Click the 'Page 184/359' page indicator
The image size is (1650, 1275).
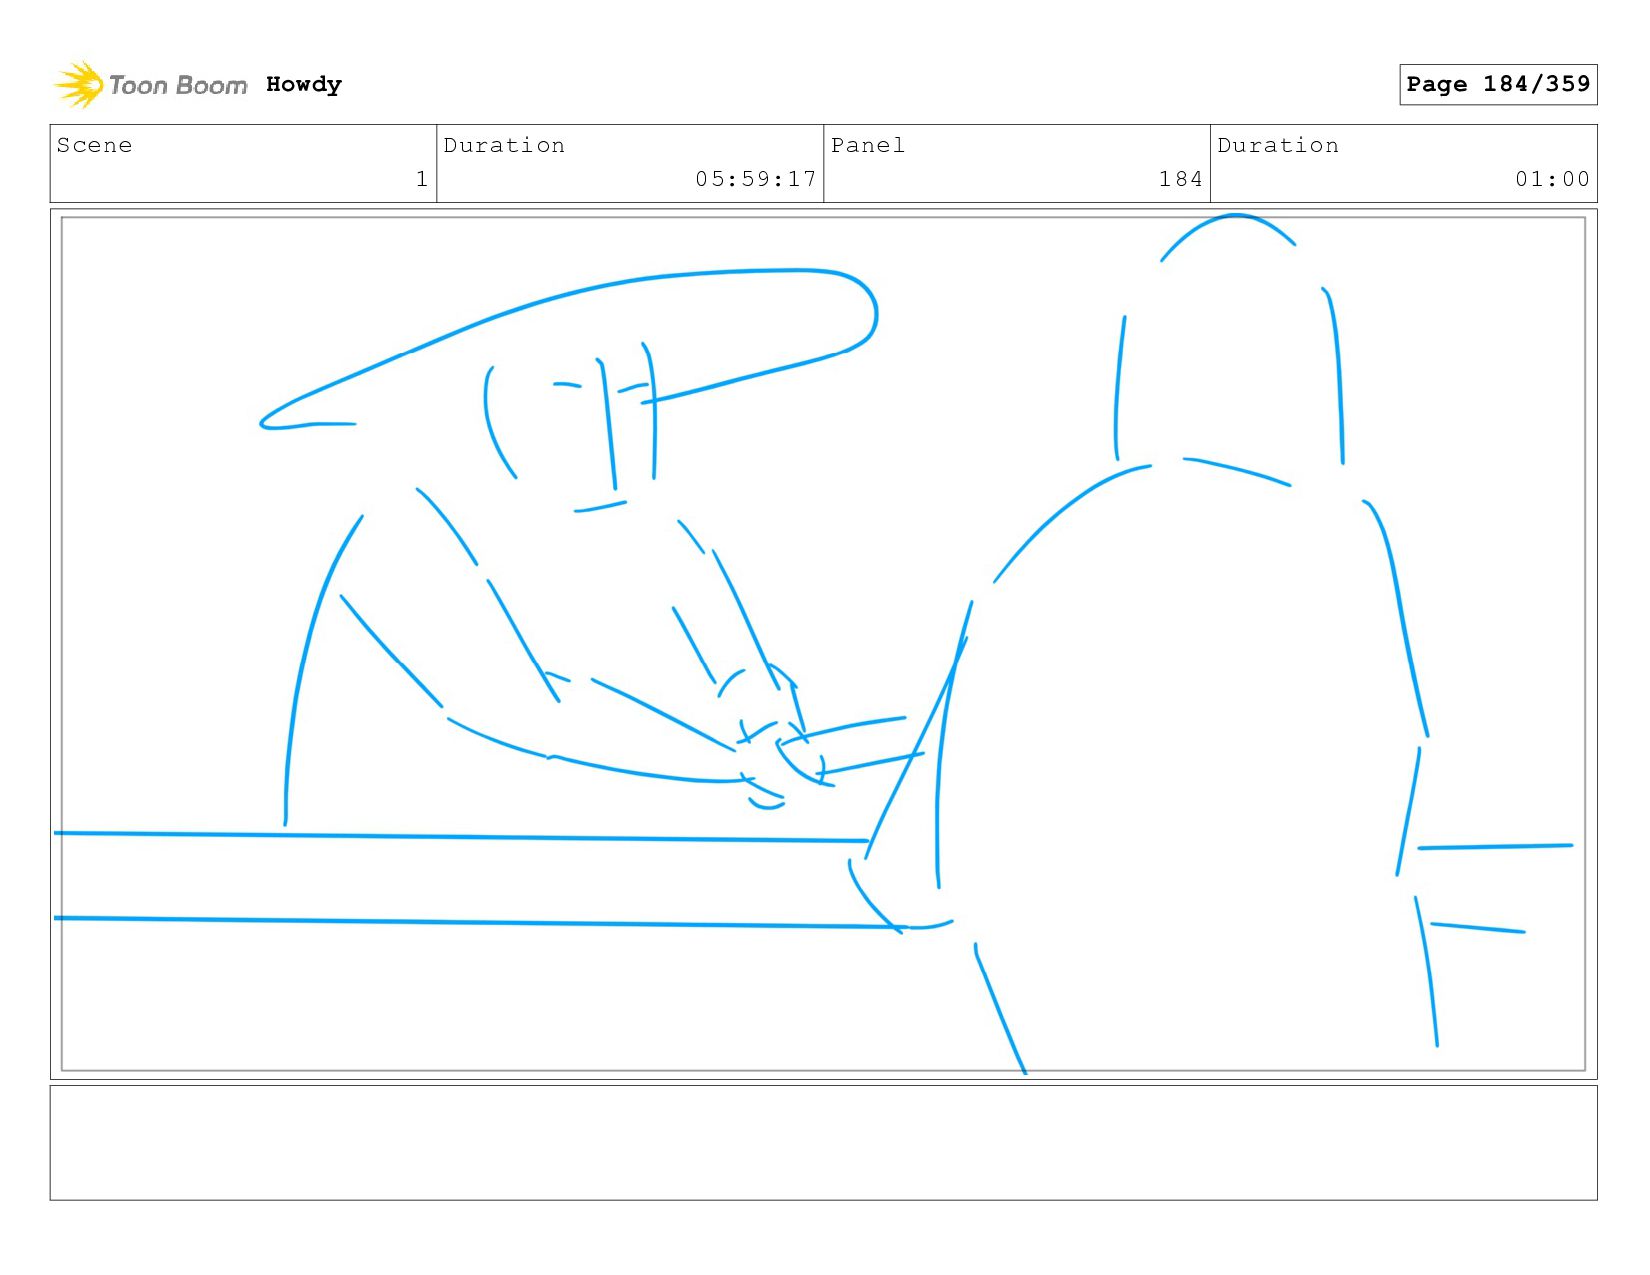(x=1498, y=84)
